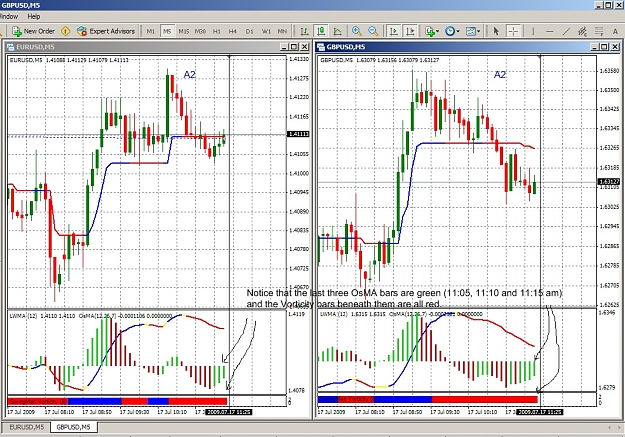Switch to the M30 timeframe
The width and height of the screenshot is (625, 437).
200,31
